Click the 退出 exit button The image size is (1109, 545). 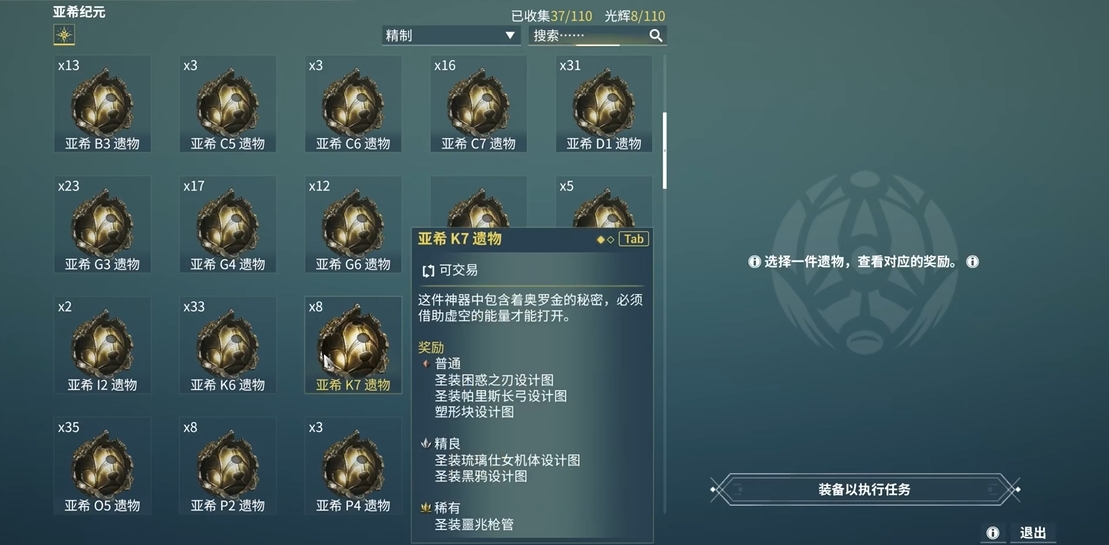[x=1033, y=532]
